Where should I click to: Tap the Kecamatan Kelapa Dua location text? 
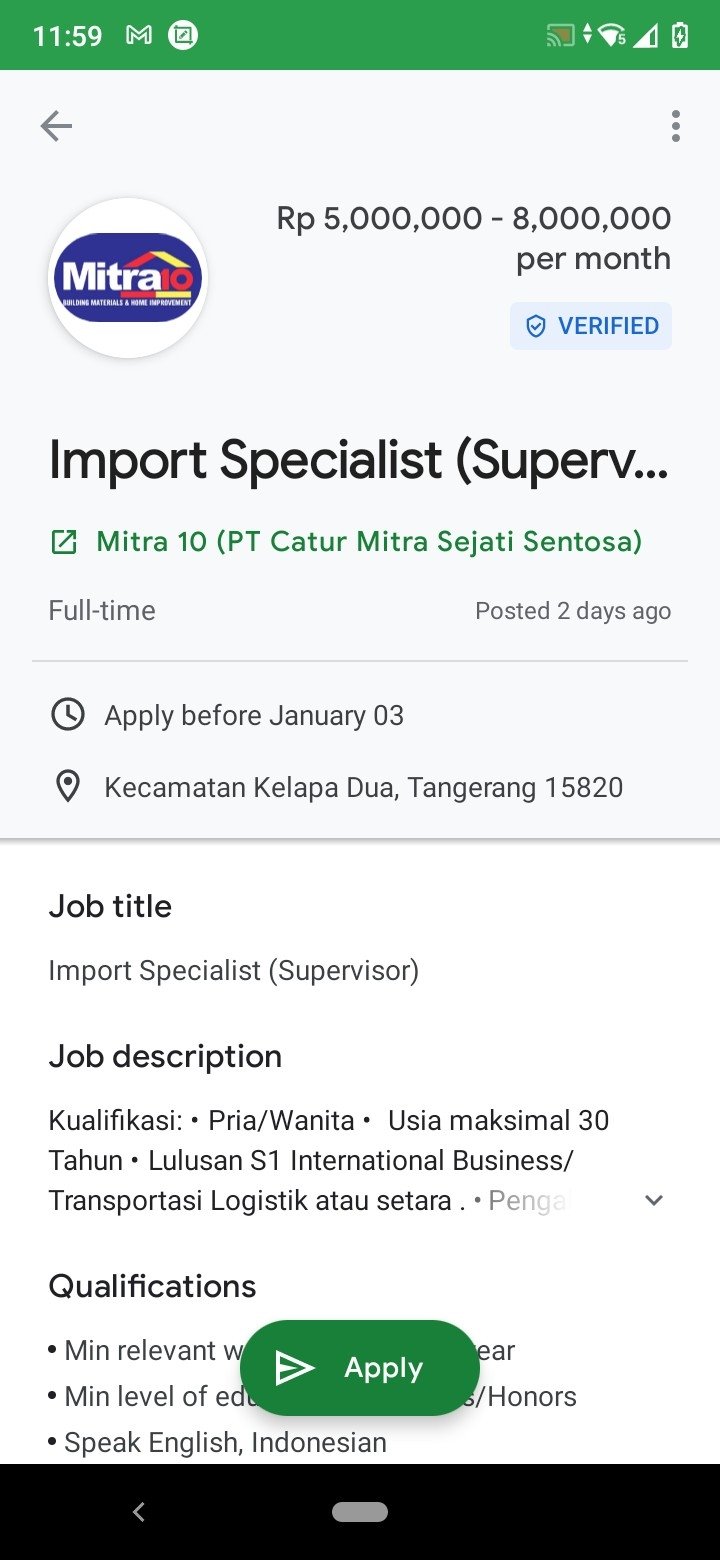(364, 787)
